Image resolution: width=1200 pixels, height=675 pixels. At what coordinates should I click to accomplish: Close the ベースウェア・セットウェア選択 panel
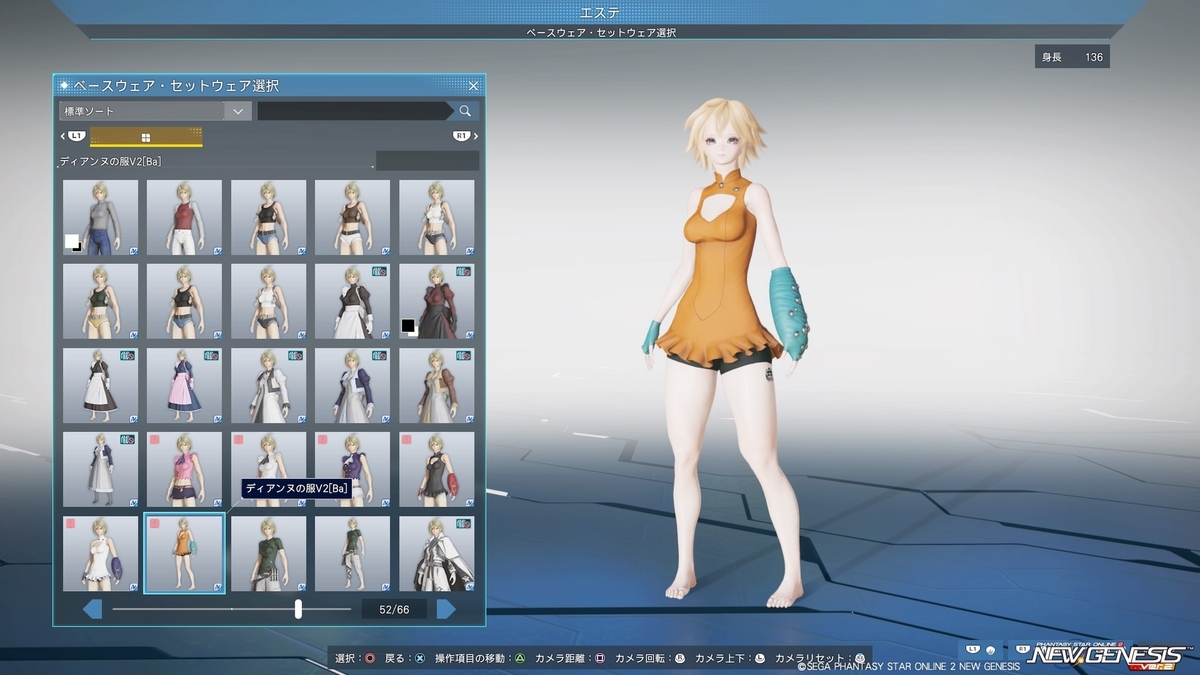(x=474, y=86)
